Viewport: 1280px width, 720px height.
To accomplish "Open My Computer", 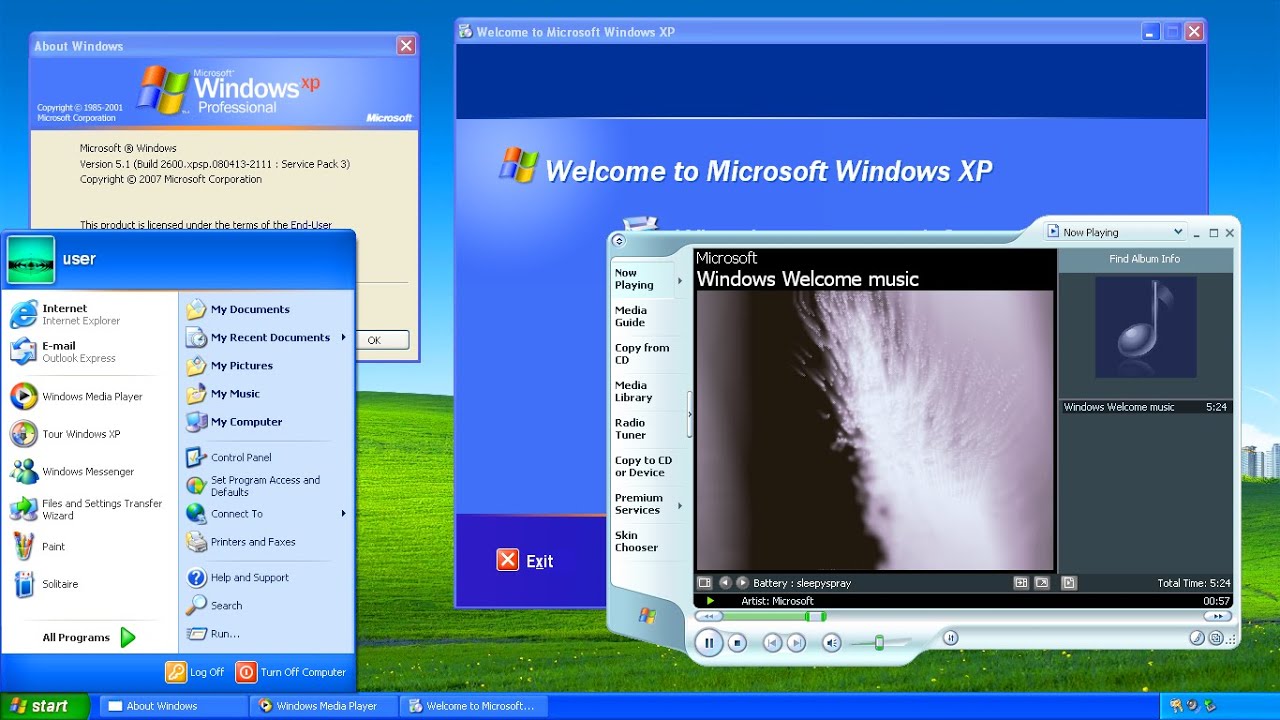I will tap(266, 421).
